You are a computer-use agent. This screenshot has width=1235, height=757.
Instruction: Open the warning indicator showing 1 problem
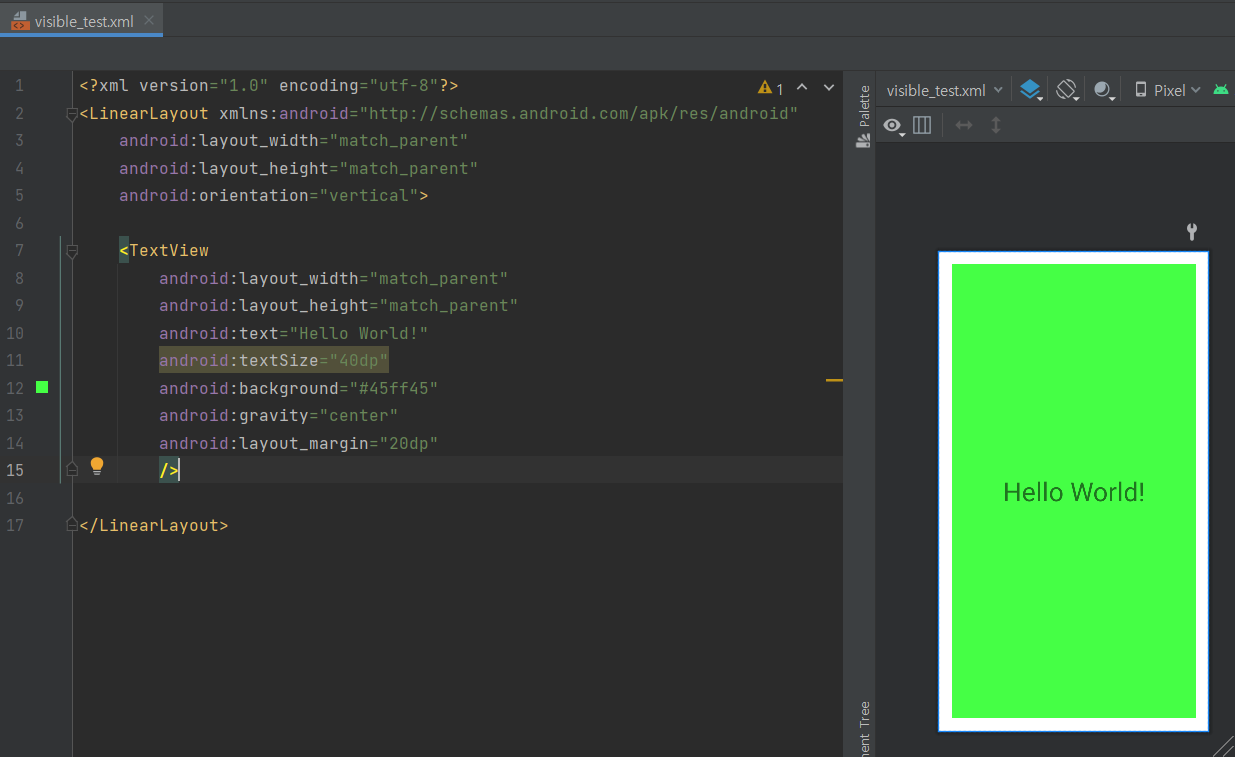(771, 88)
